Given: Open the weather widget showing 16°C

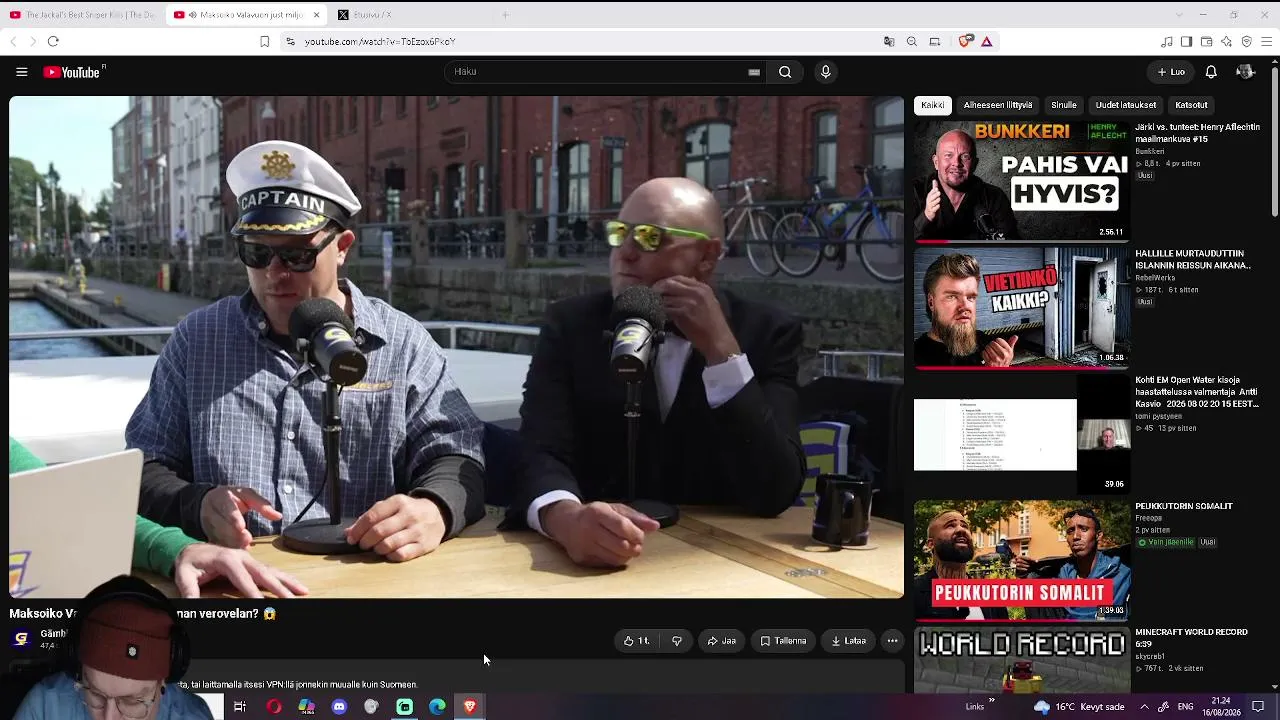Looking at the screenshot, I should tap(1079, 707).
